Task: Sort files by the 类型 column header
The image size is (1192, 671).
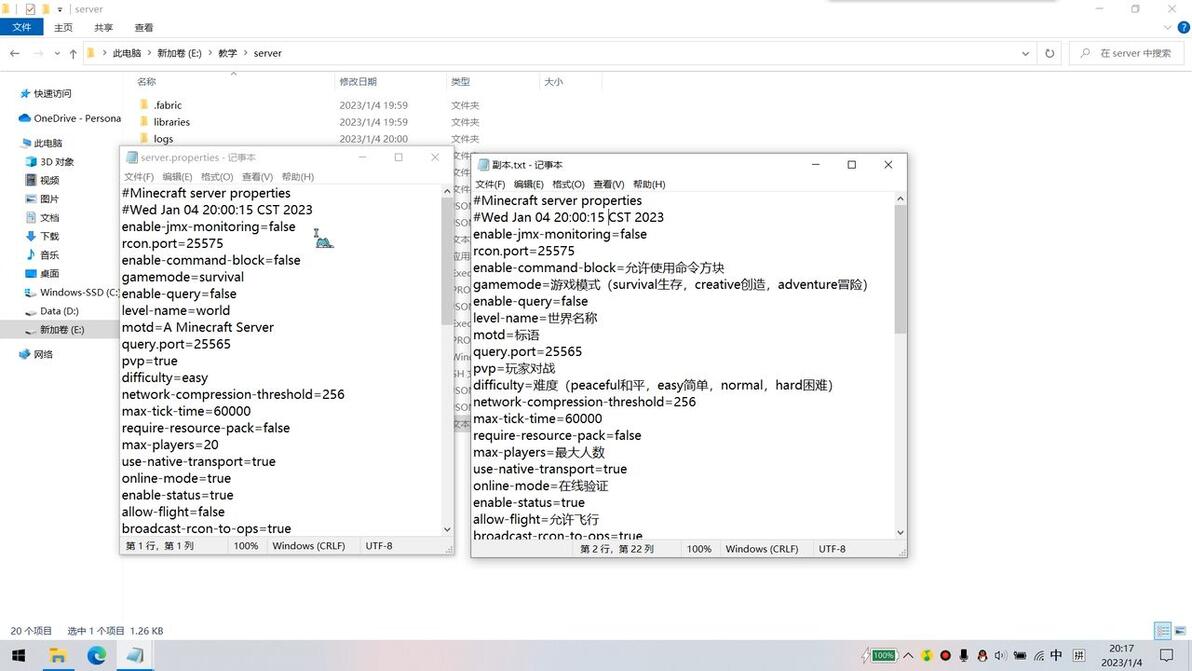Action: point(460,81)
